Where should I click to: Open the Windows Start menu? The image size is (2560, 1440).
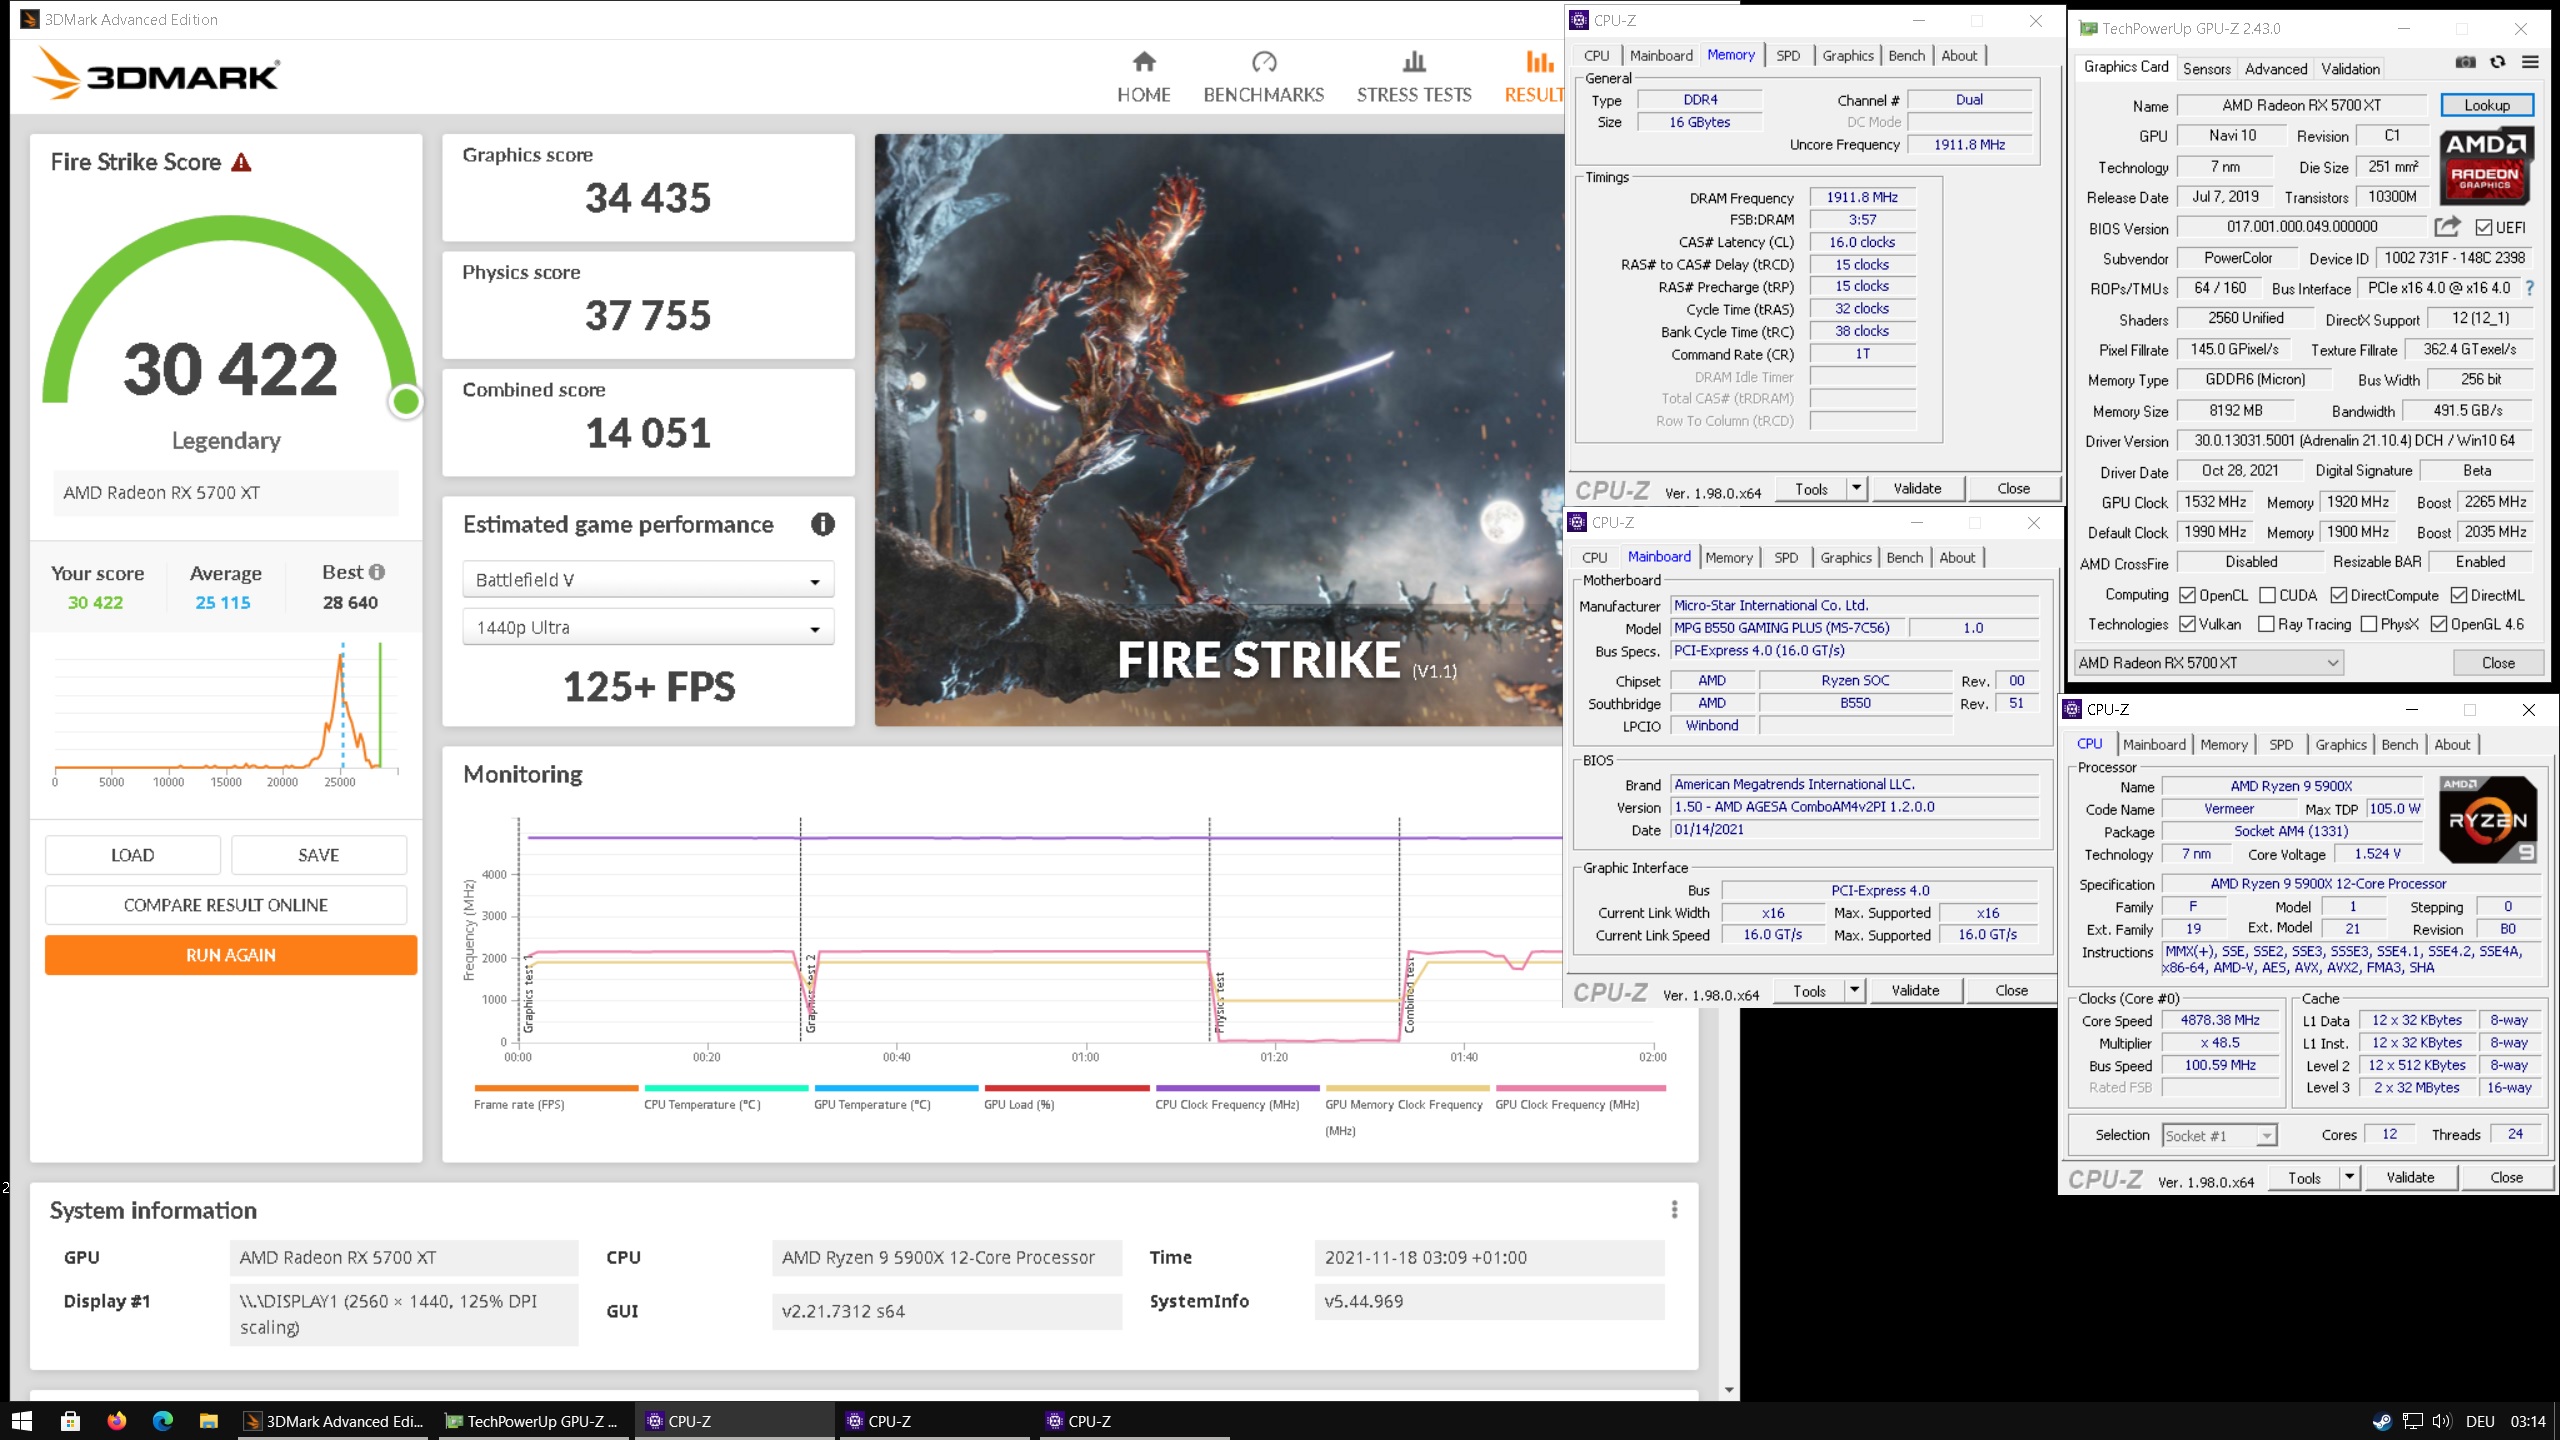(x=22, y=1421)
